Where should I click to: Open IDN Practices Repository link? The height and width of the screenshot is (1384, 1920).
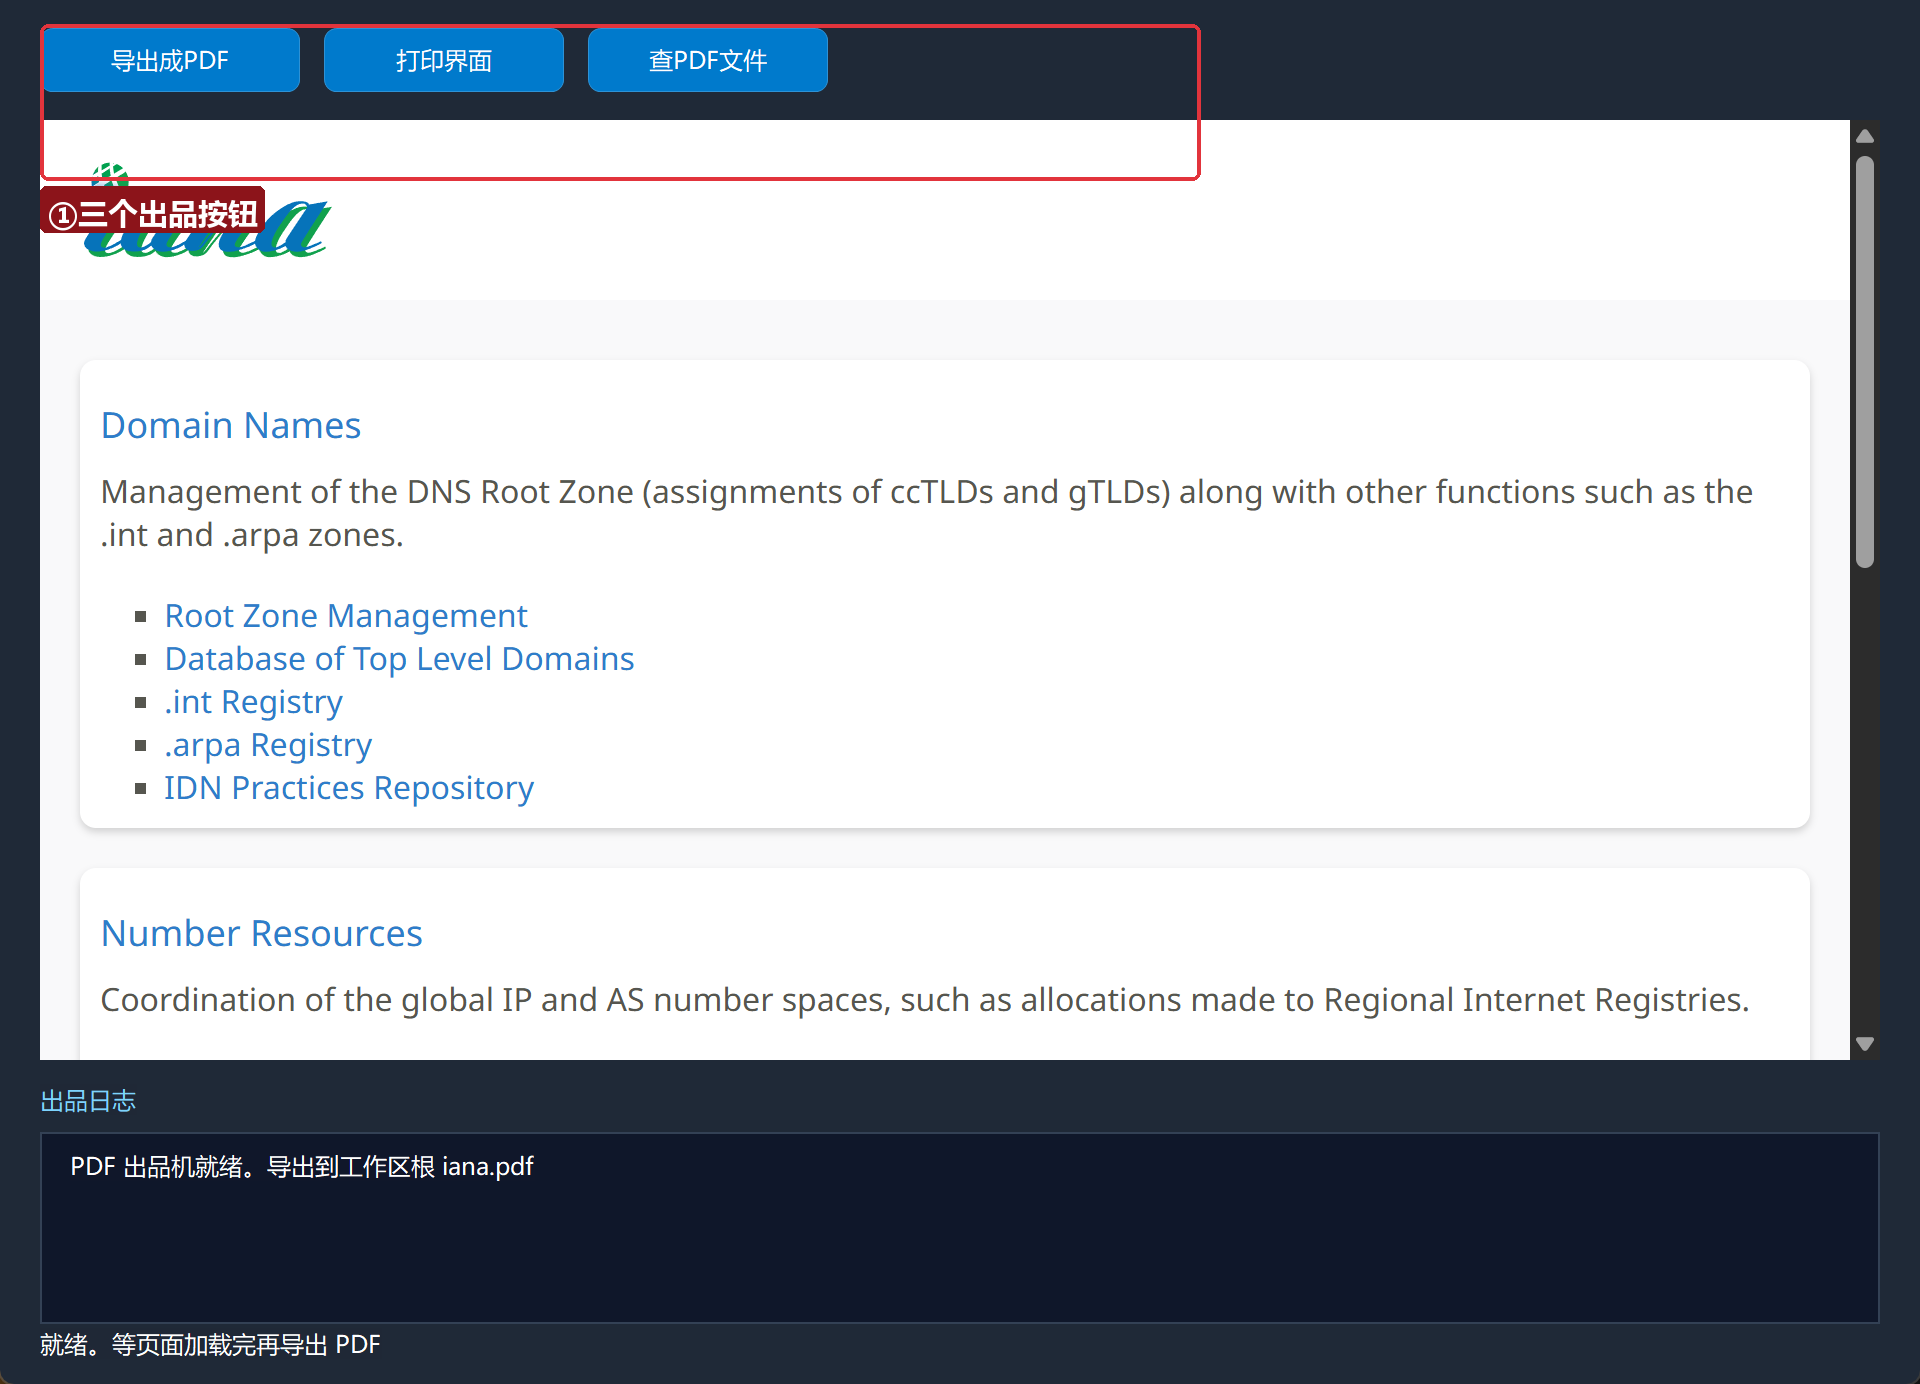[x=349, y=788]
